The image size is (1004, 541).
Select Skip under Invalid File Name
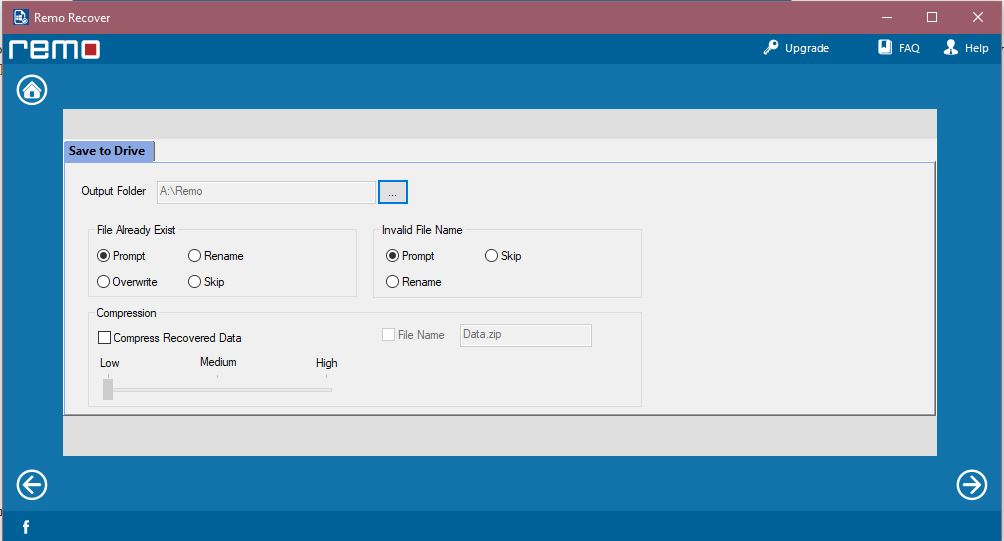[x=492, y=256]
